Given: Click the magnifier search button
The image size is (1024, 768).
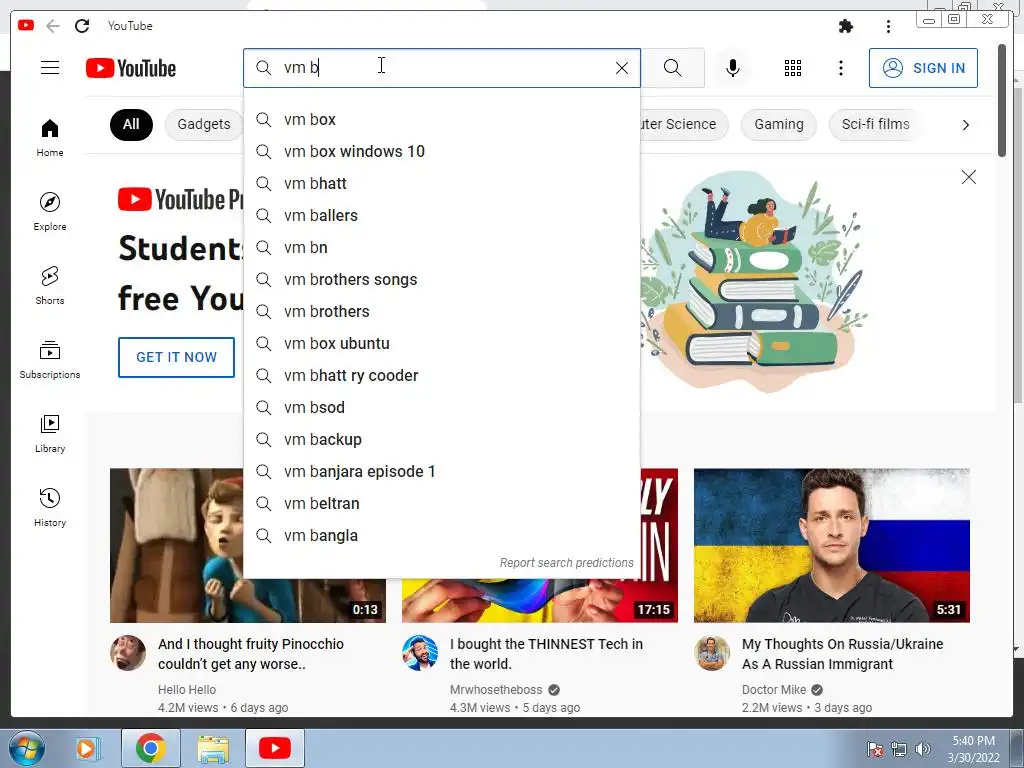Looking at the screenshot, I should pos(673,68).
